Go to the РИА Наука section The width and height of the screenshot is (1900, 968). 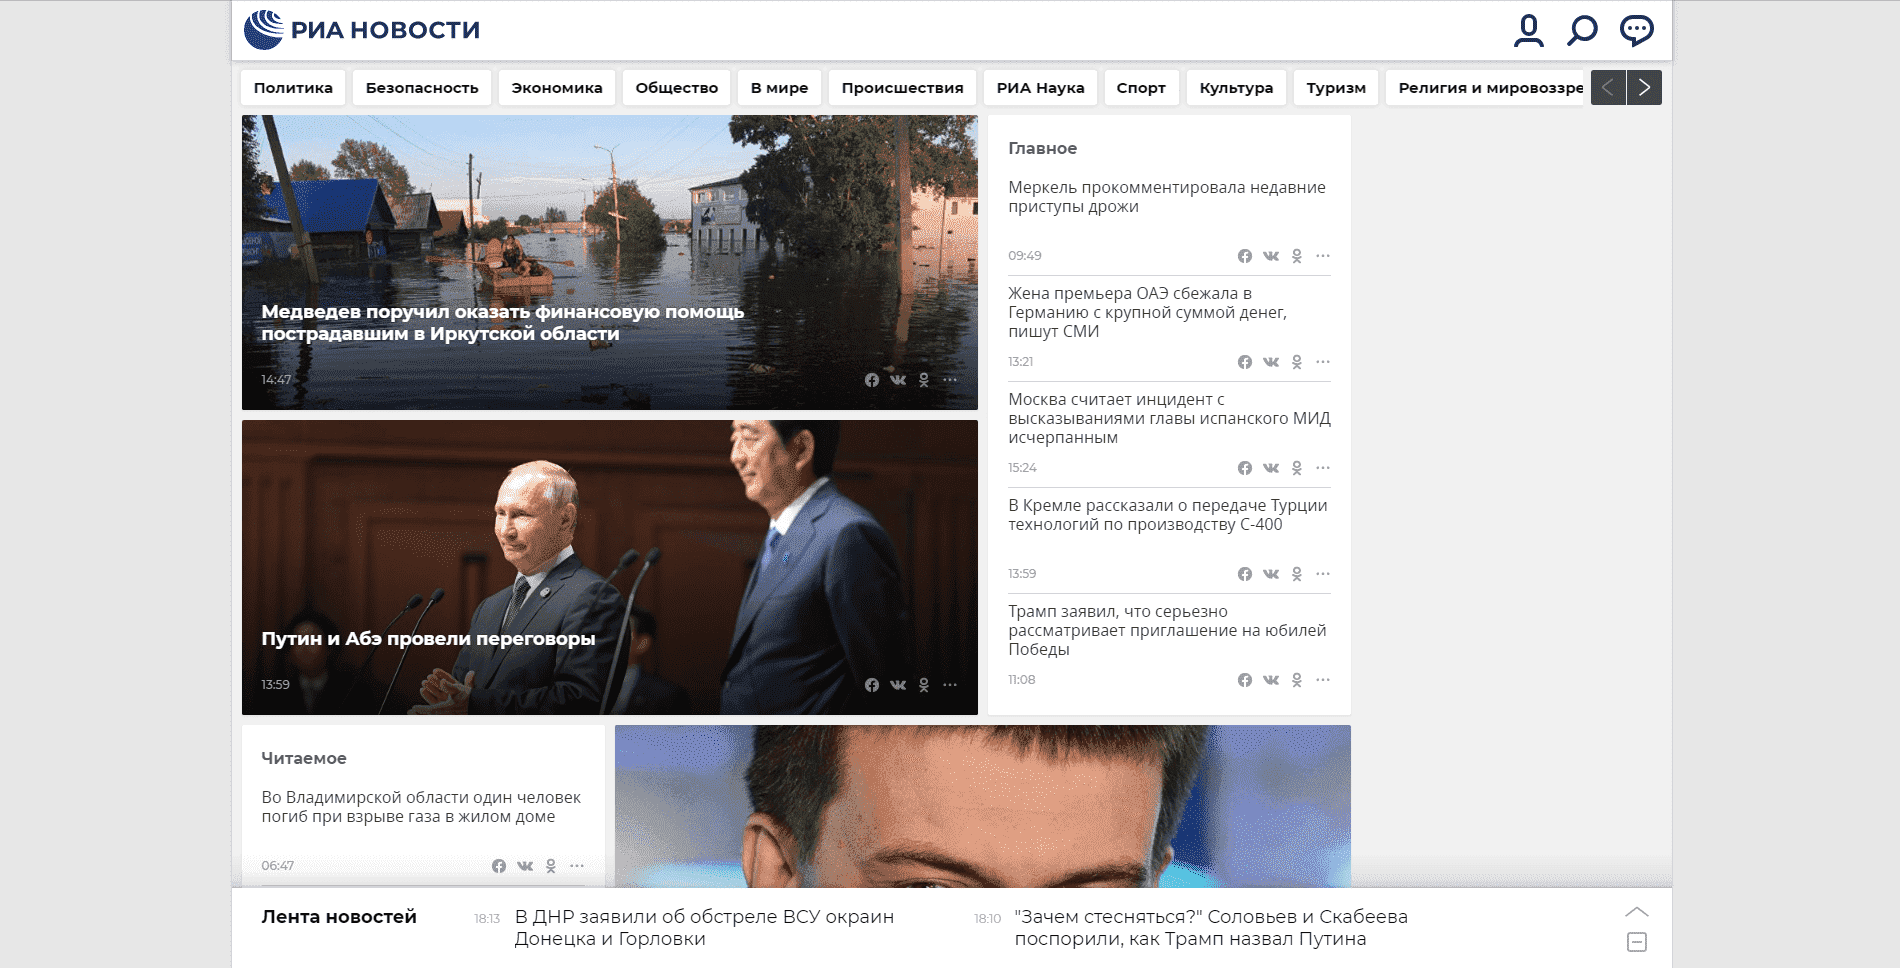pyautogui.click(x=1040, y=88)
